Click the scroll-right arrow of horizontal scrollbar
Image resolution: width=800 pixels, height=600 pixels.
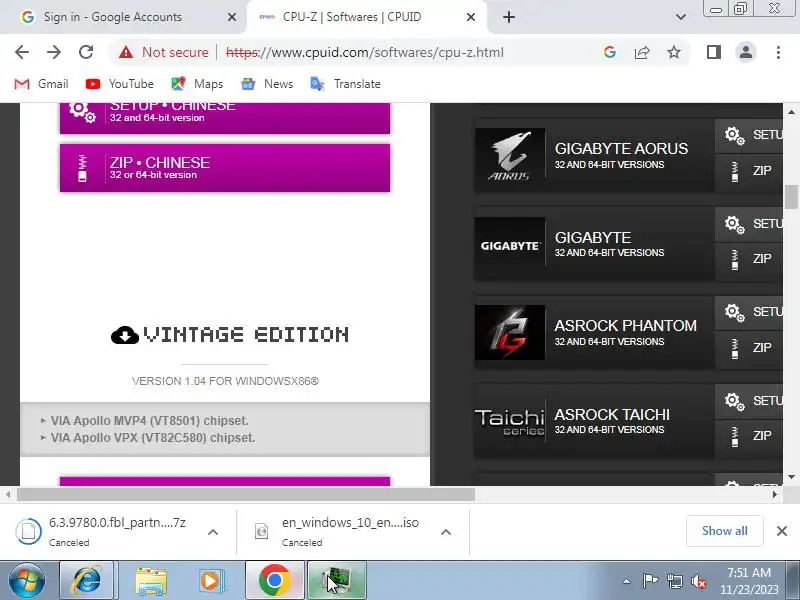tap(774, 494)
